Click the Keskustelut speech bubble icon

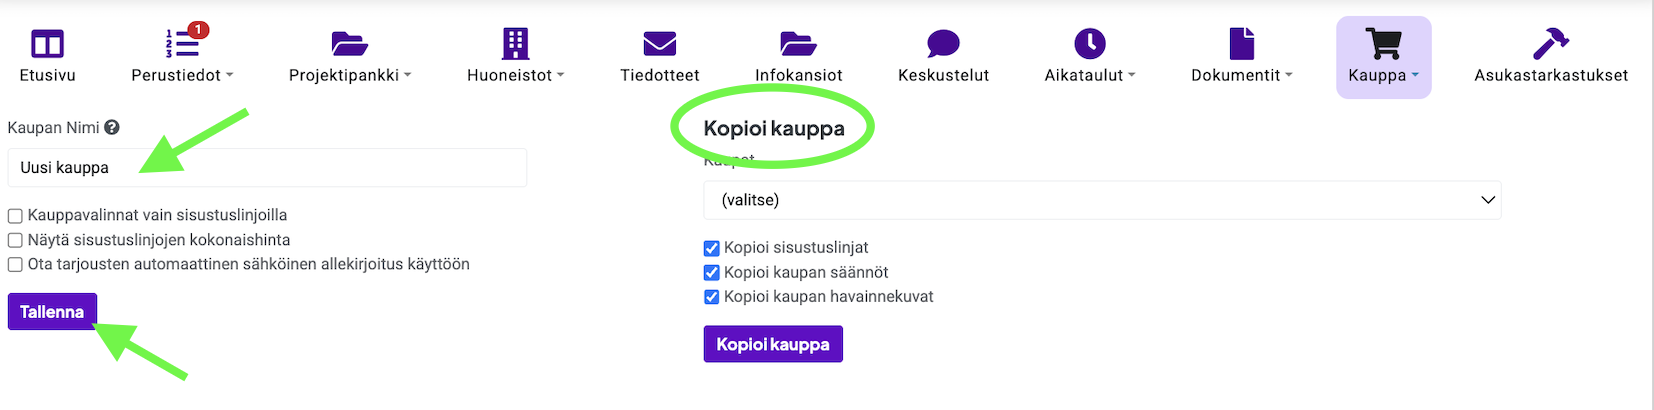click(x=943, y=44)
